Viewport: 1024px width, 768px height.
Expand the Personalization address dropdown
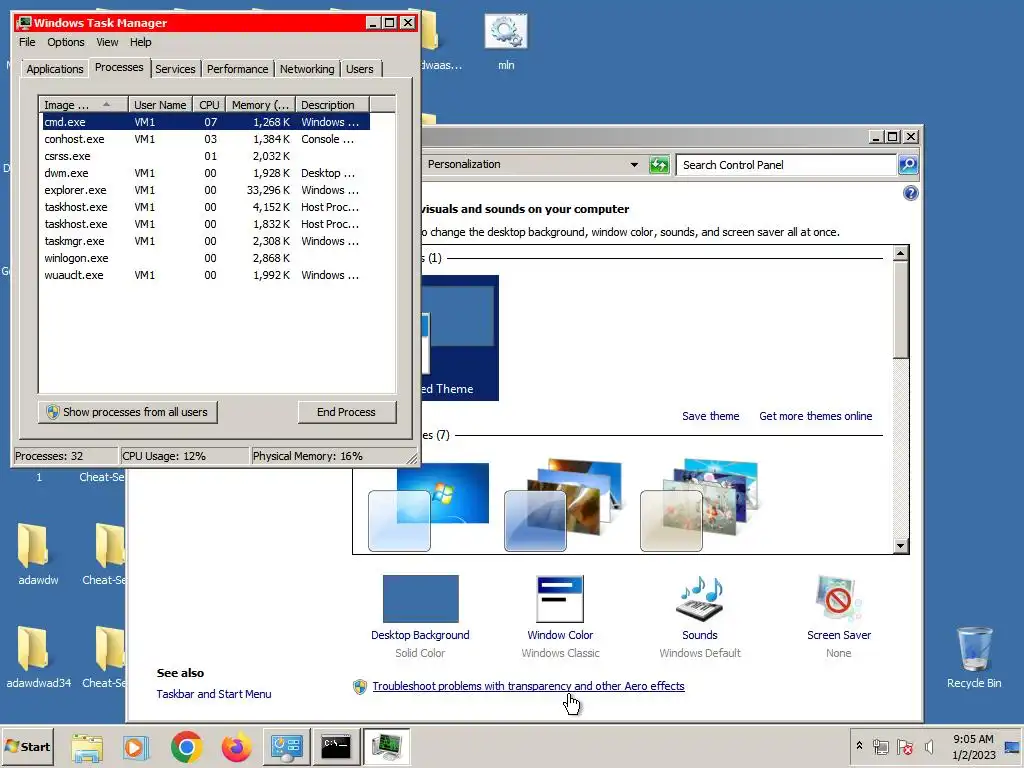click(x=633, y=165)
